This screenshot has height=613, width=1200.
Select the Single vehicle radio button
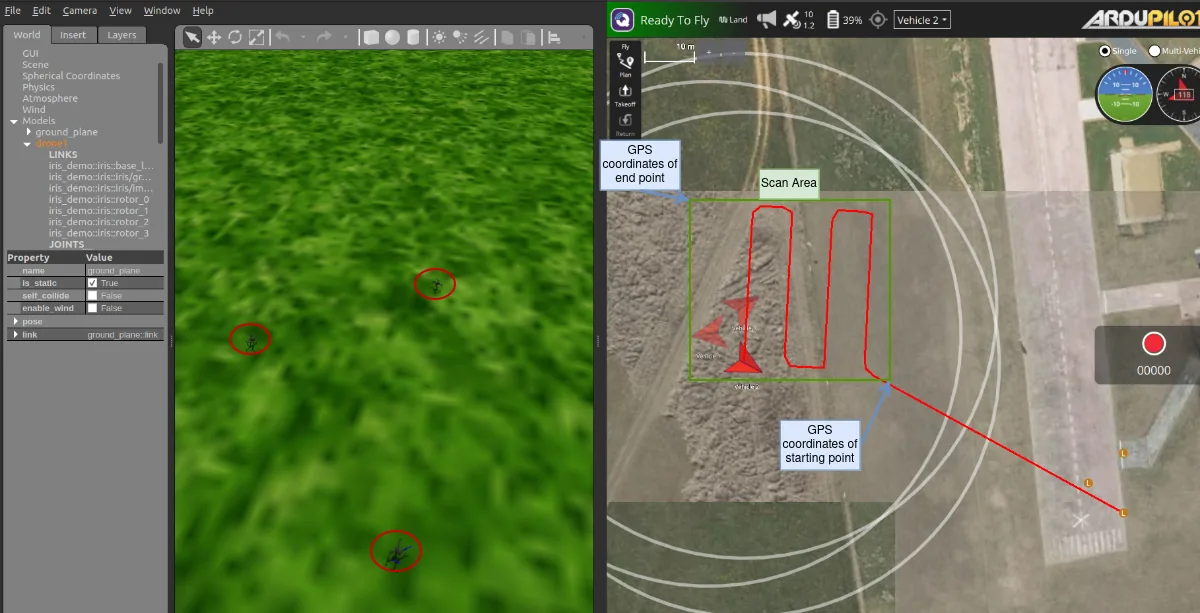[1105, 51]
